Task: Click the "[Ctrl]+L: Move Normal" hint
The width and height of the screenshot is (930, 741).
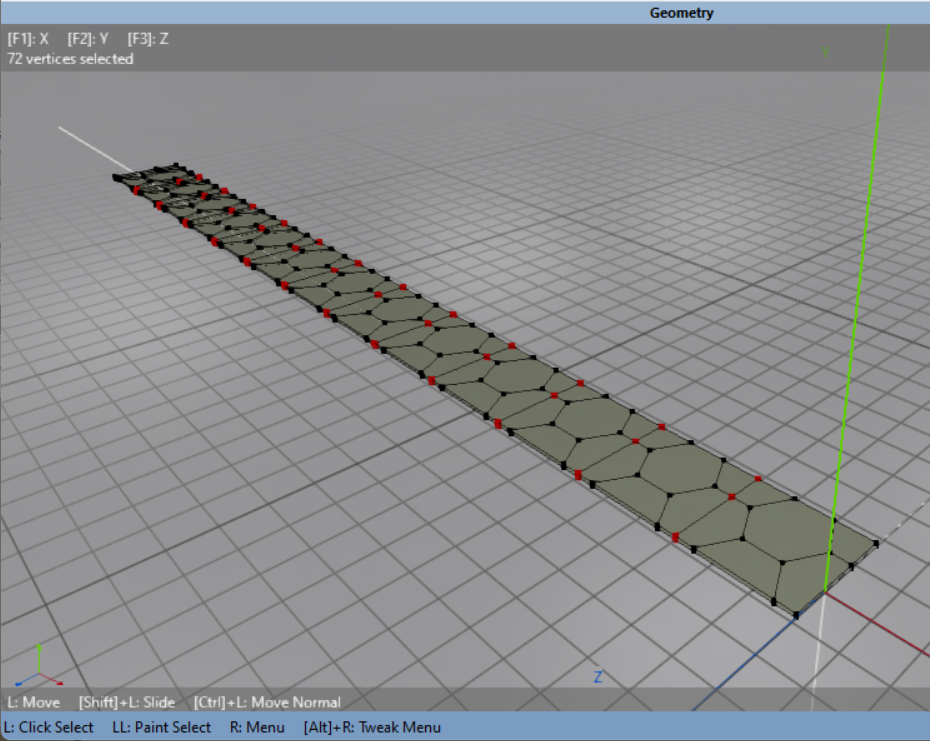Action: (x=267, y=702)
